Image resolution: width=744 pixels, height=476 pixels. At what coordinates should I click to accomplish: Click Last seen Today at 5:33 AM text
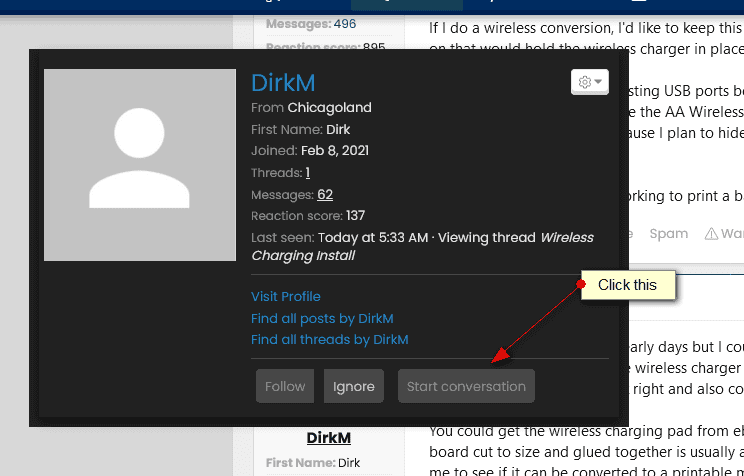tap(339, 237)
